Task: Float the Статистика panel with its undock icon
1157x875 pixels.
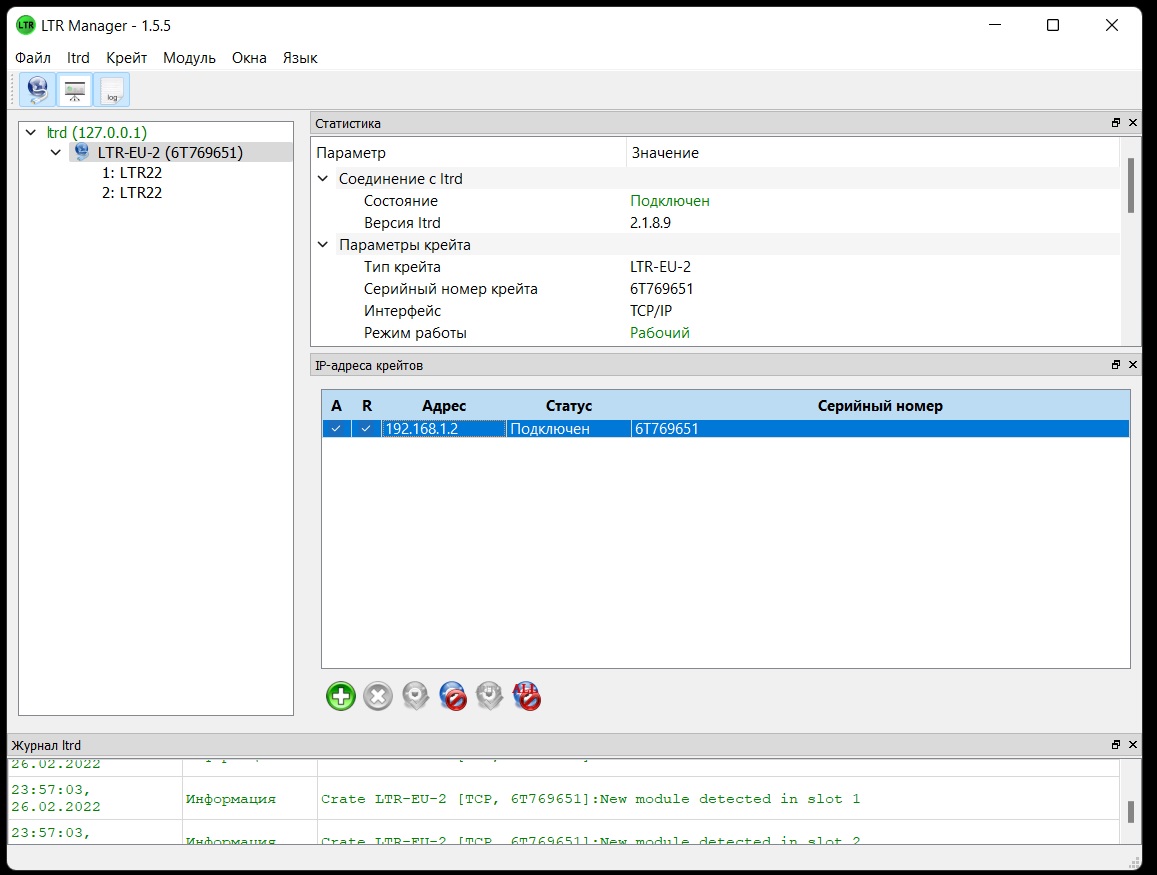Action: coord(1116,123)
